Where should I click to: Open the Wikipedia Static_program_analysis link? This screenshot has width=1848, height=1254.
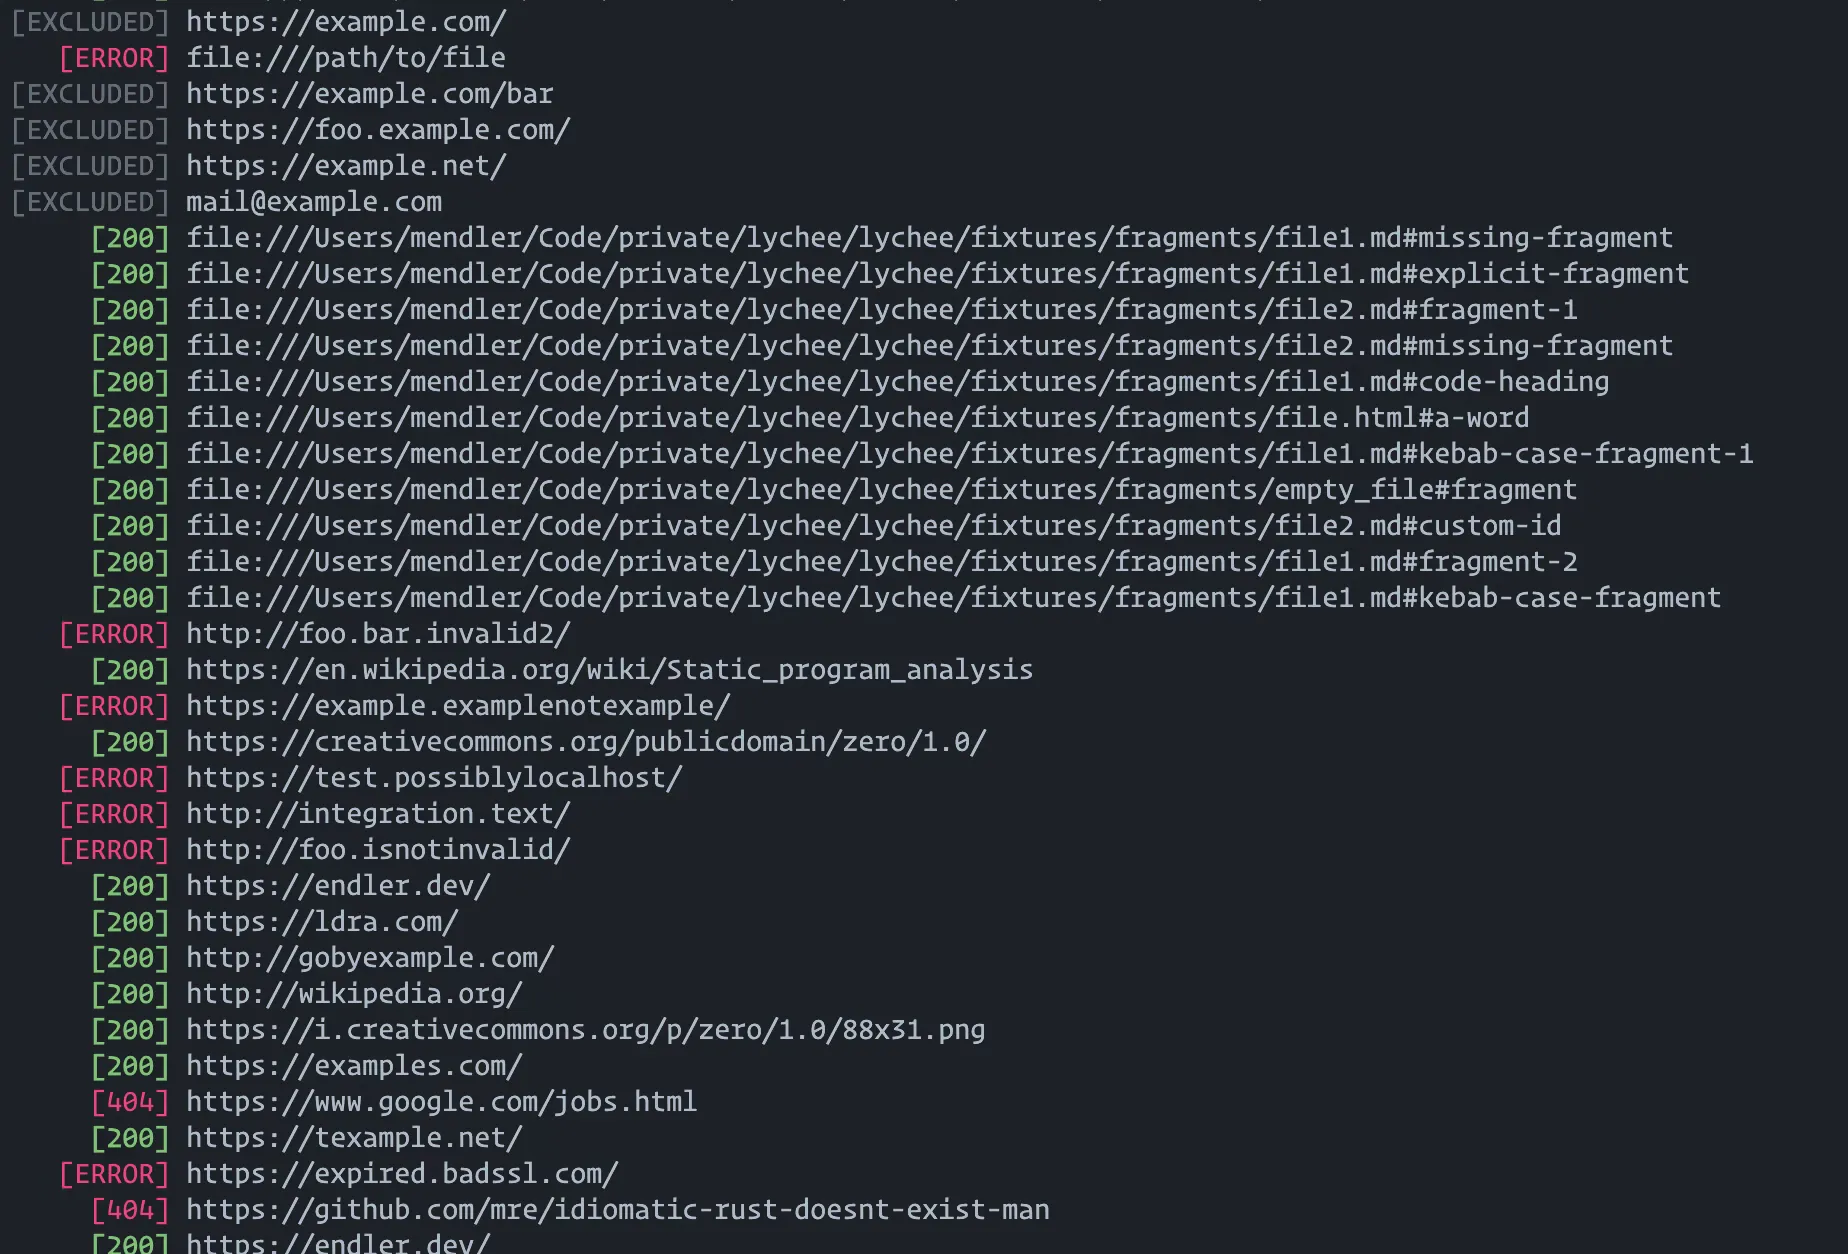click(609, 670)
